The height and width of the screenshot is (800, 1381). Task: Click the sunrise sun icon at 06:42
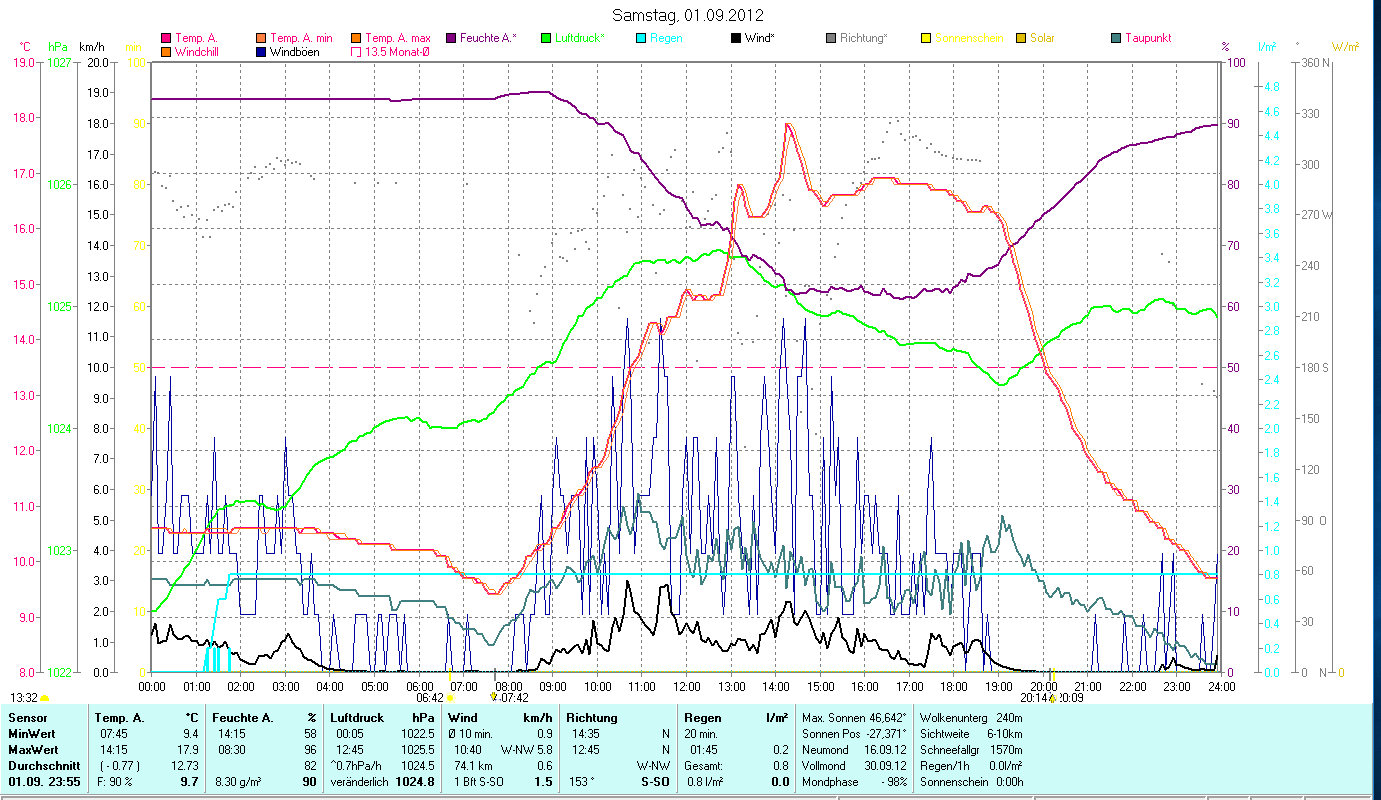450,697
